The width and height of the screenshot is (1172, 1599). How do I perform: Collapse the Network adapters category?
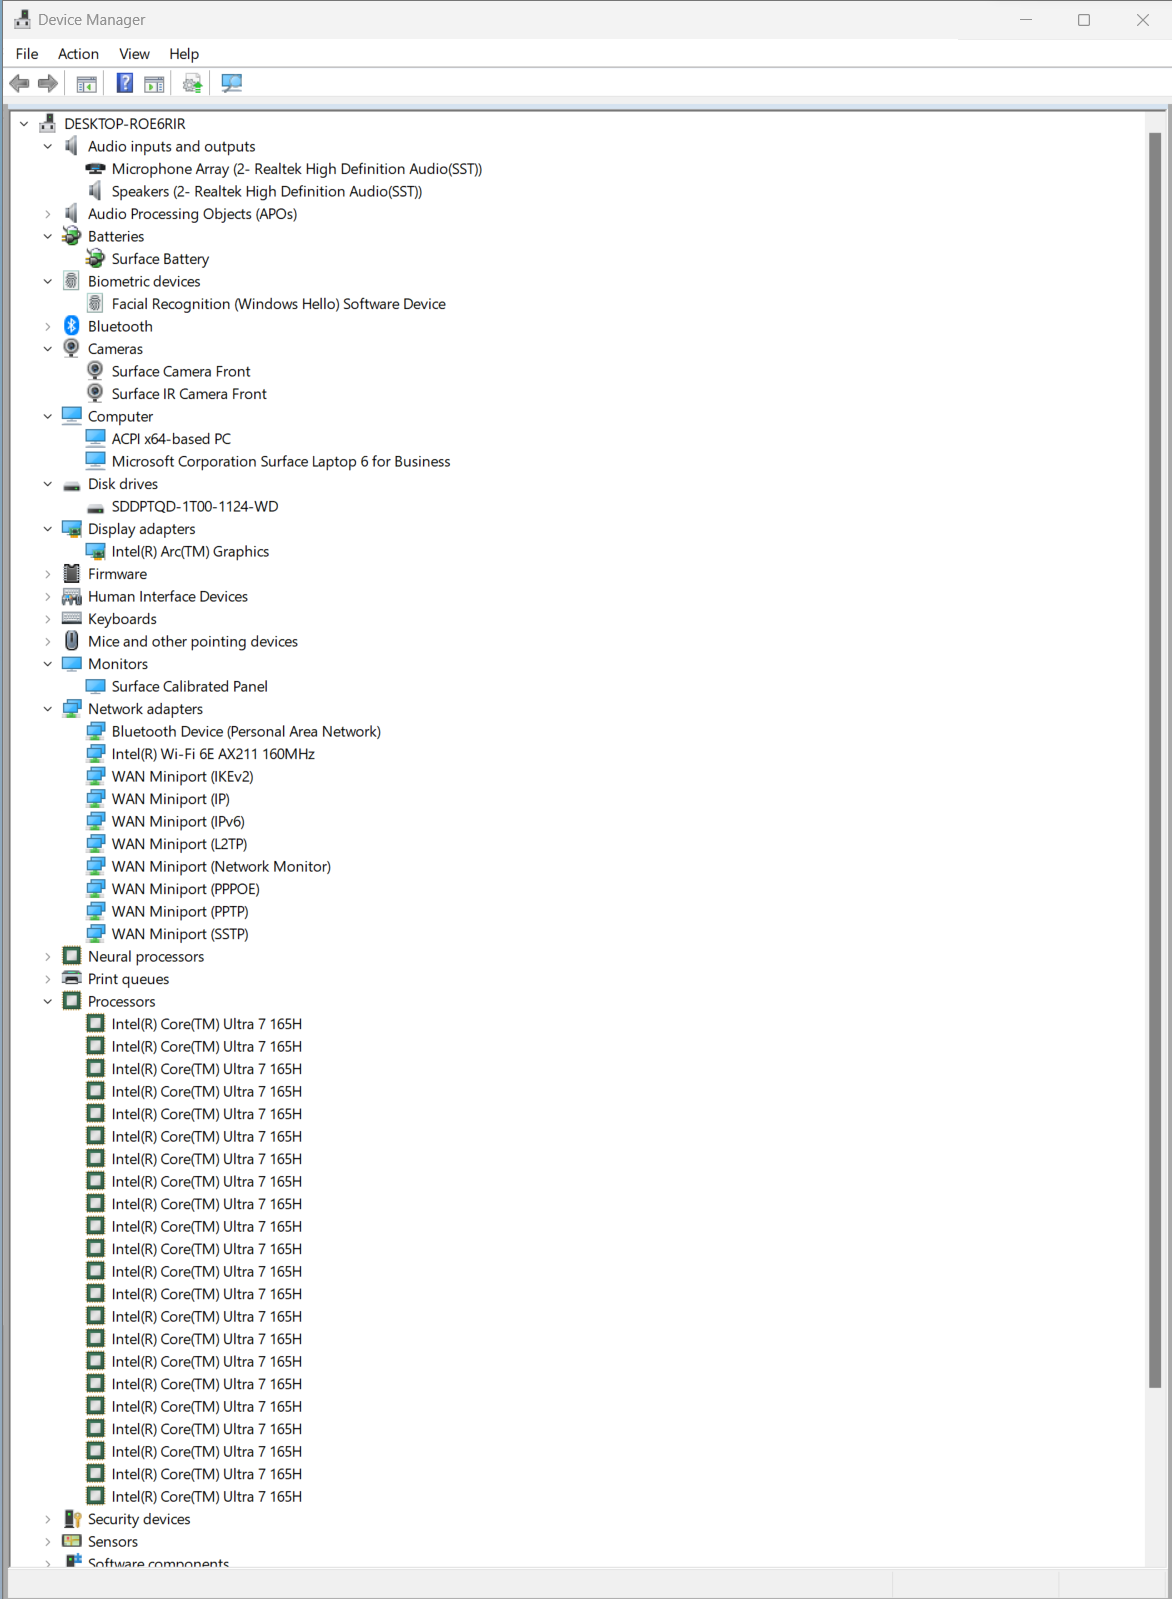(47, 709)
